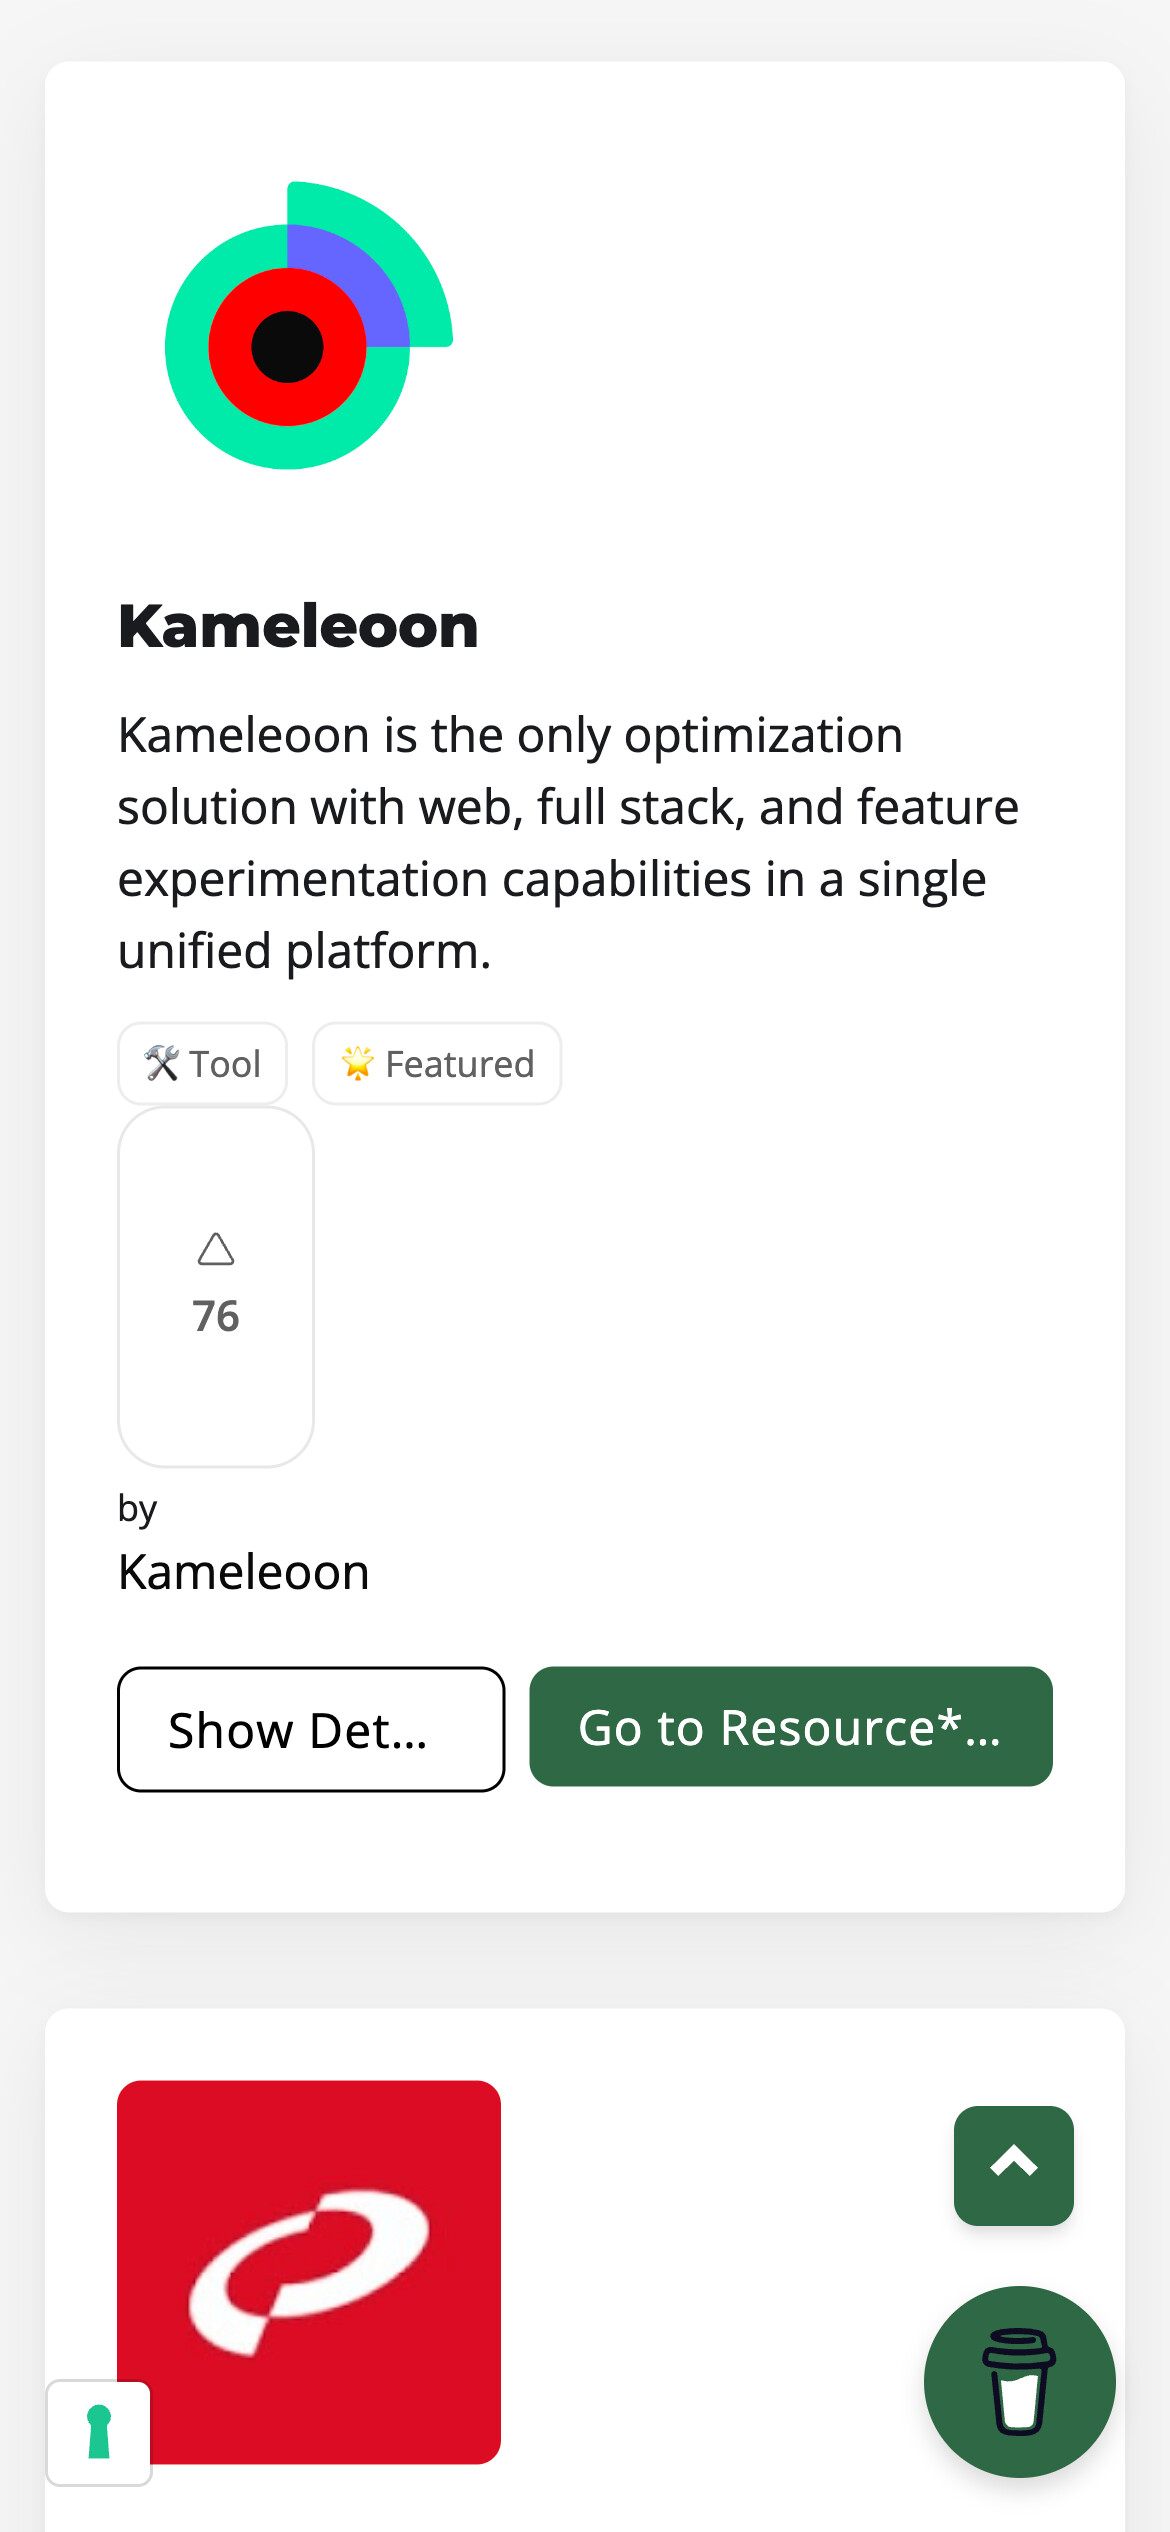Open the red swoosh logo on the next card
The width and height of the screenshot is (1170, 2532).
coord(309,2272)
